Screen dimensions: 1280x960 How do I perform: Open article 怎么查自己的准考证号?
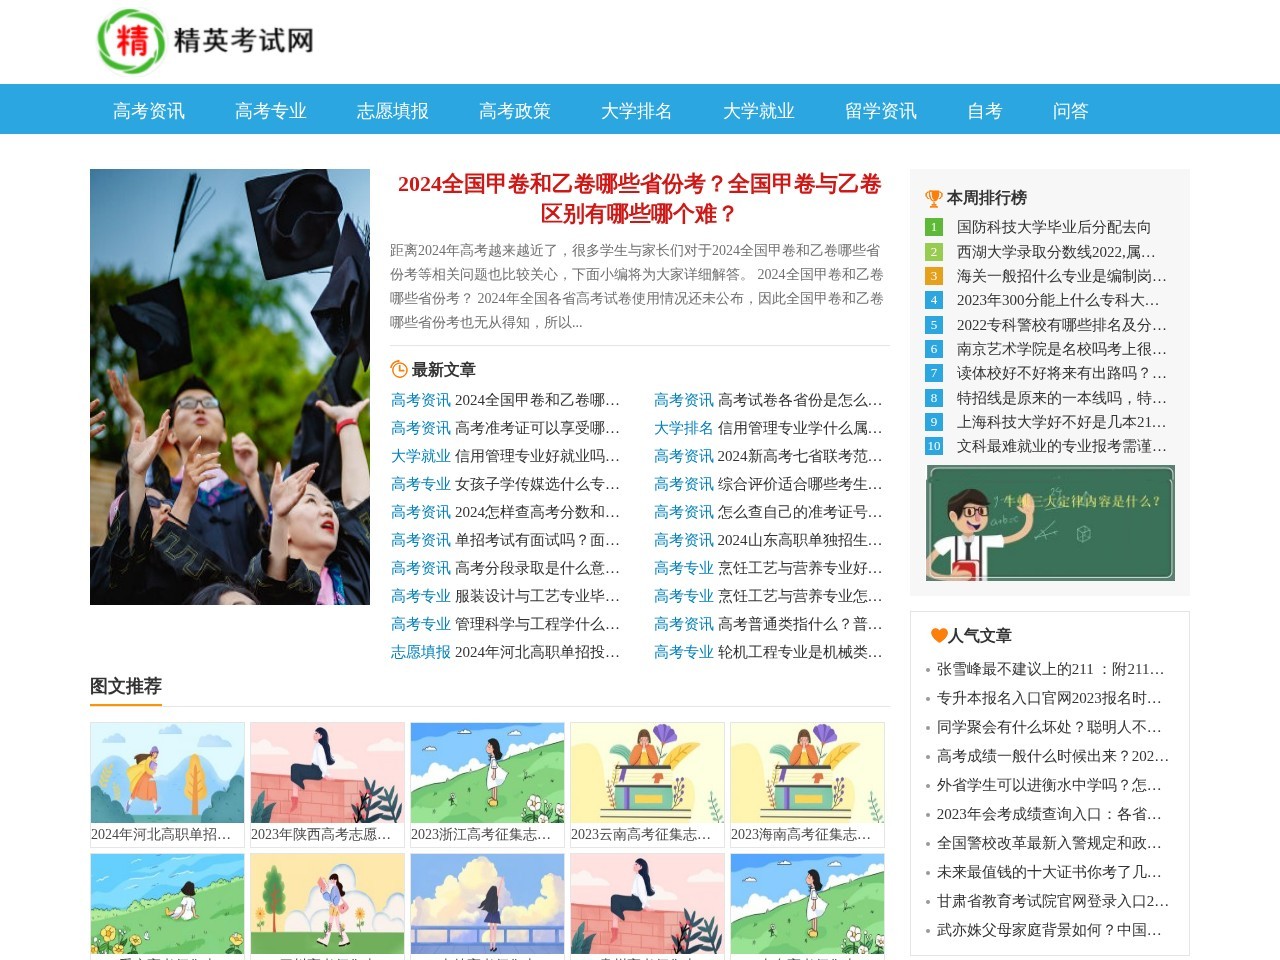pos(800,512)
